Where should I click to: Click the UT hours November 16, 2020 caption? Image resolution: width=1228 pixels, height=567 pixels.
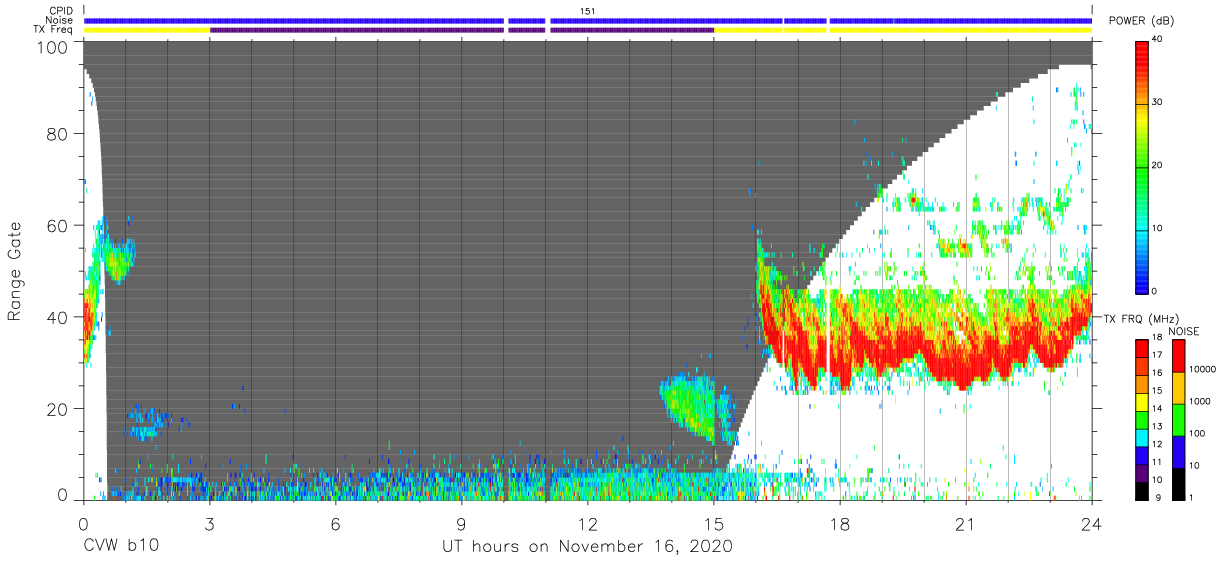coord(588,547)
